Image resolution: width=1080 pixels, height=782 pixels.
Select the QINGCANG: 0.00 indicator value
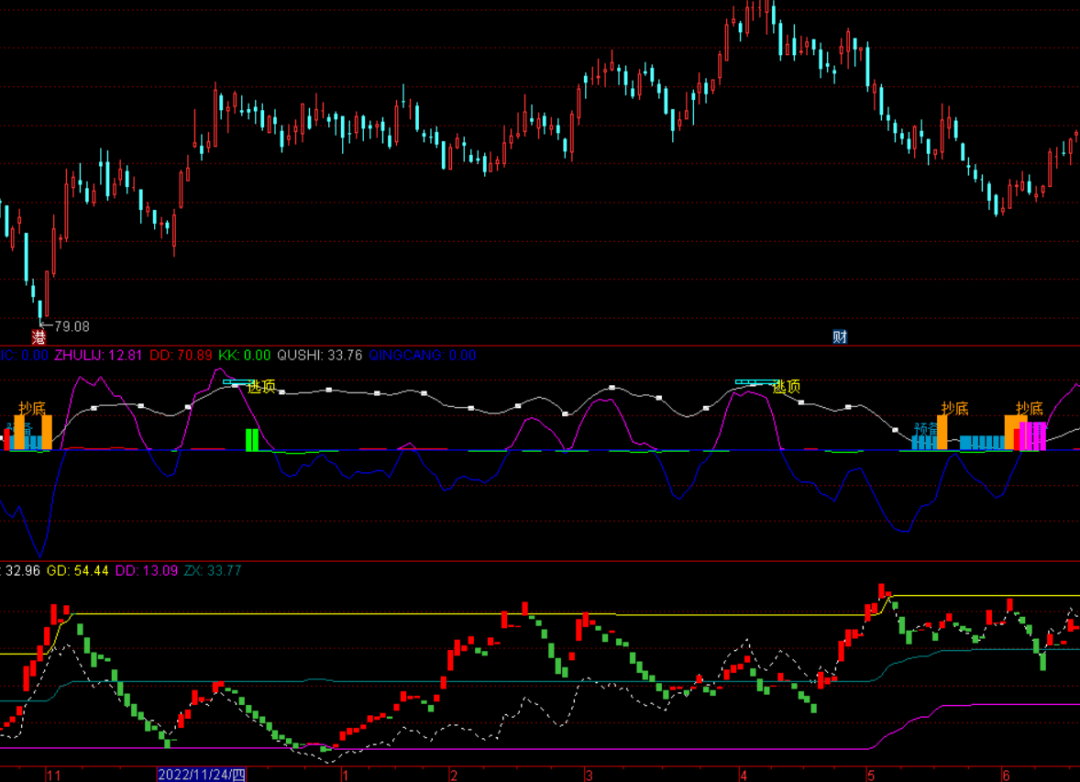pos(422,356)
